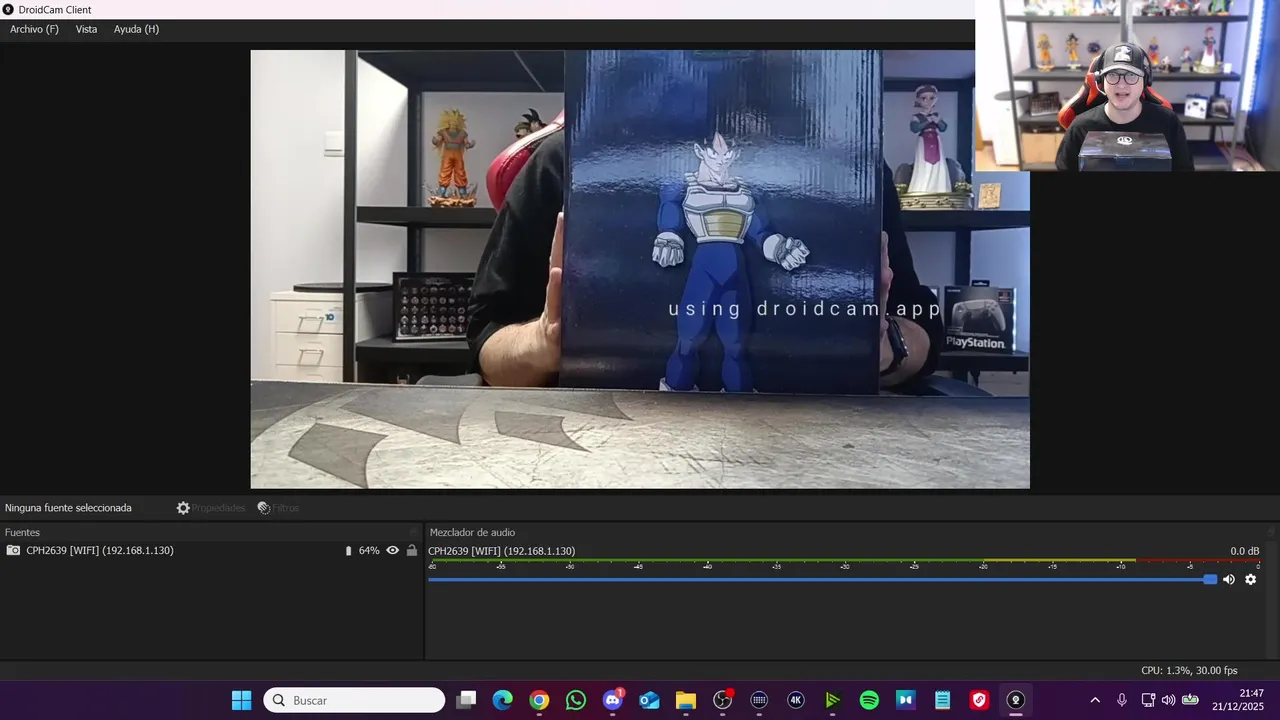Open the 4K app from the taskbar
This screenshot has width=1280, height=720.
(796, 700)
